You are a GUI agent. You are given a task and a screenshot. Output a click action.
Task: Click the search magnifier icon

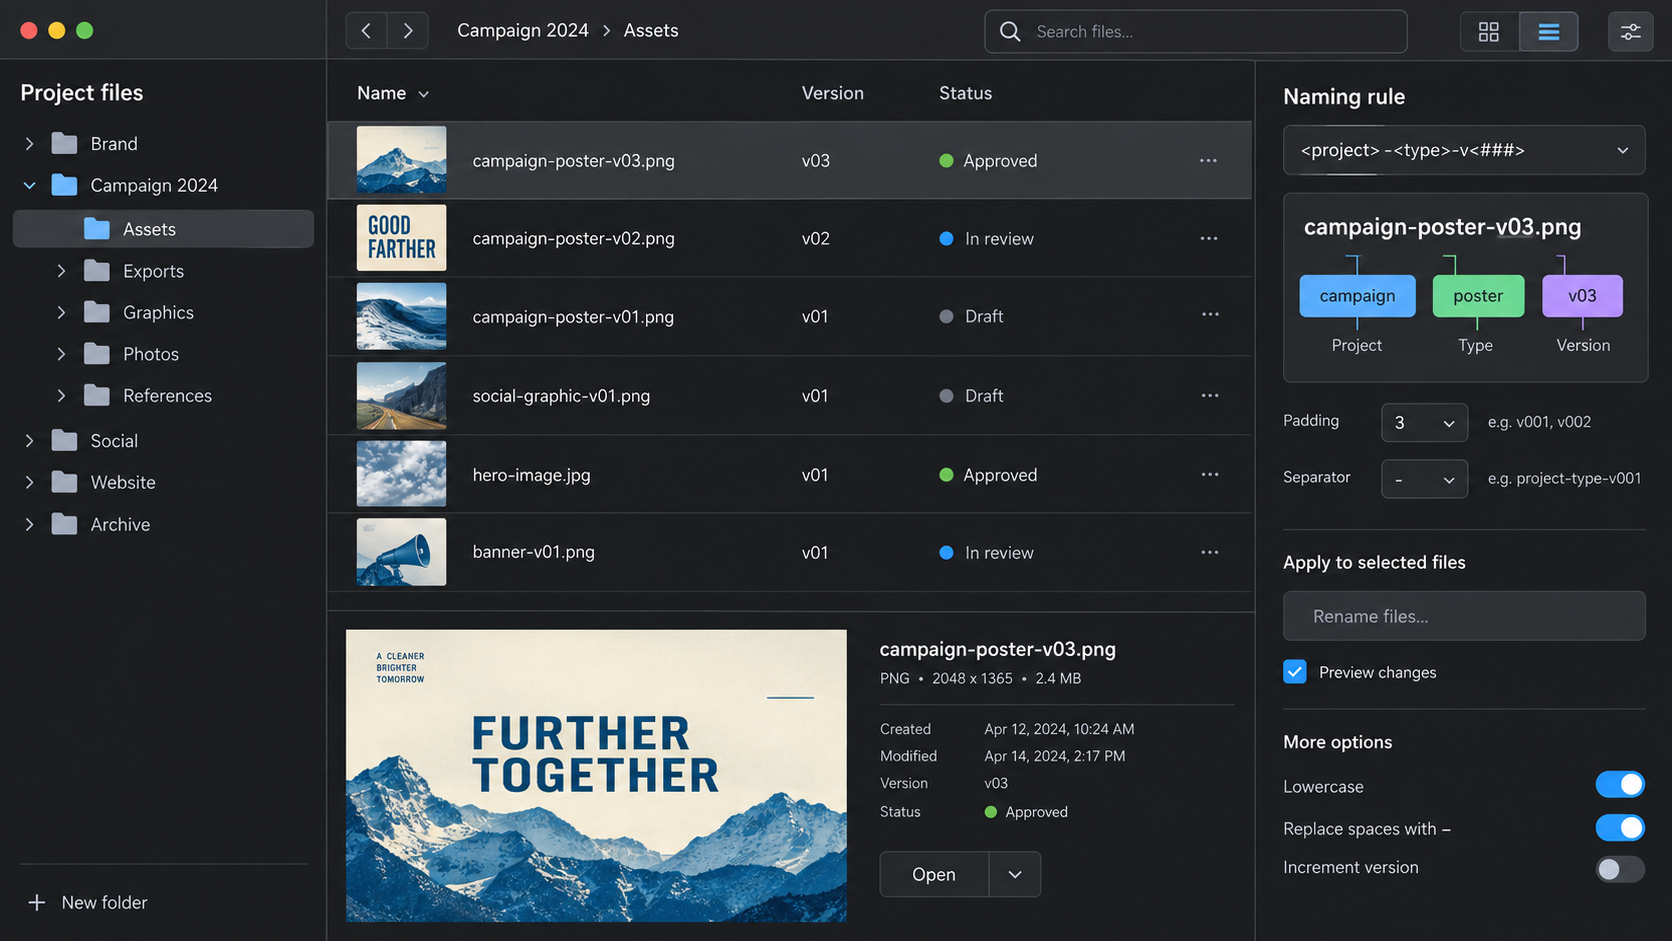pyautogui.click(x=1010, y=32)
